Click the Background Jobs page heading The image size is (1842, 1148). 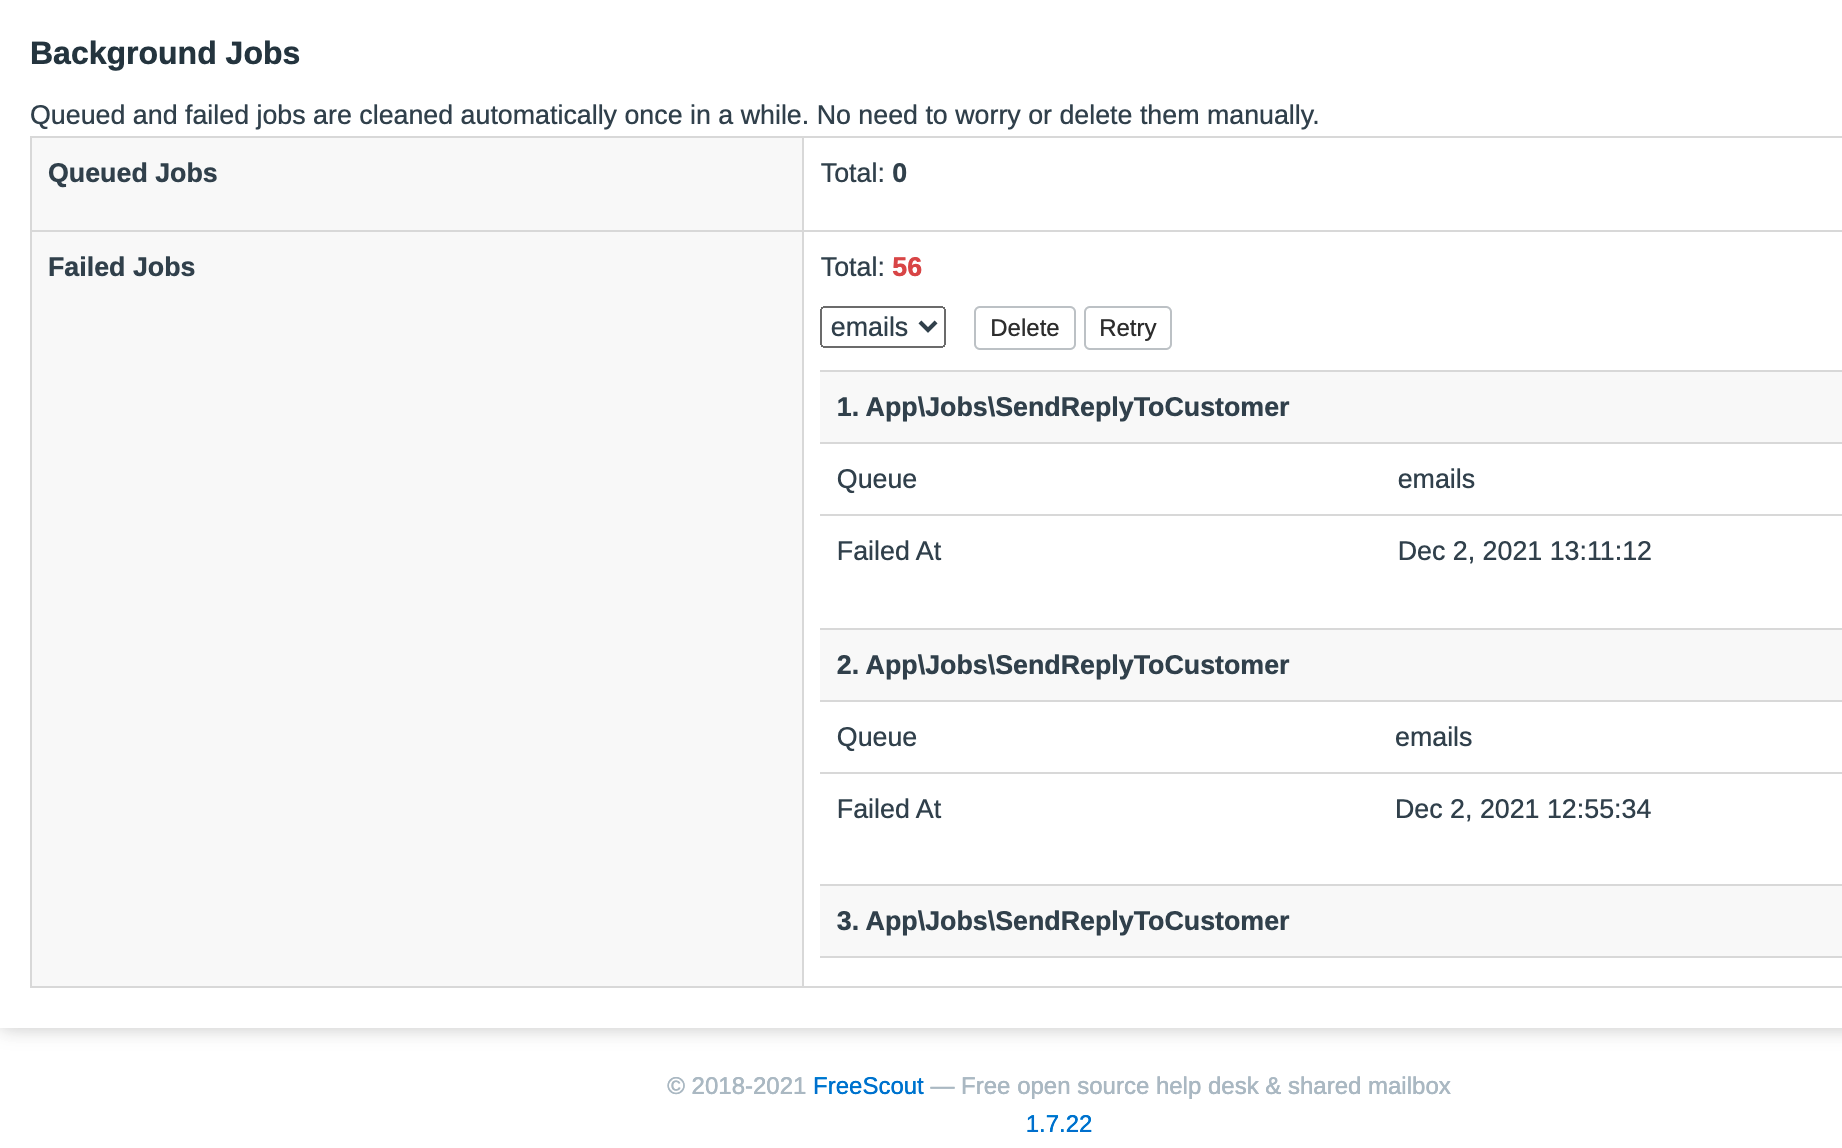(x=165, y=53)
